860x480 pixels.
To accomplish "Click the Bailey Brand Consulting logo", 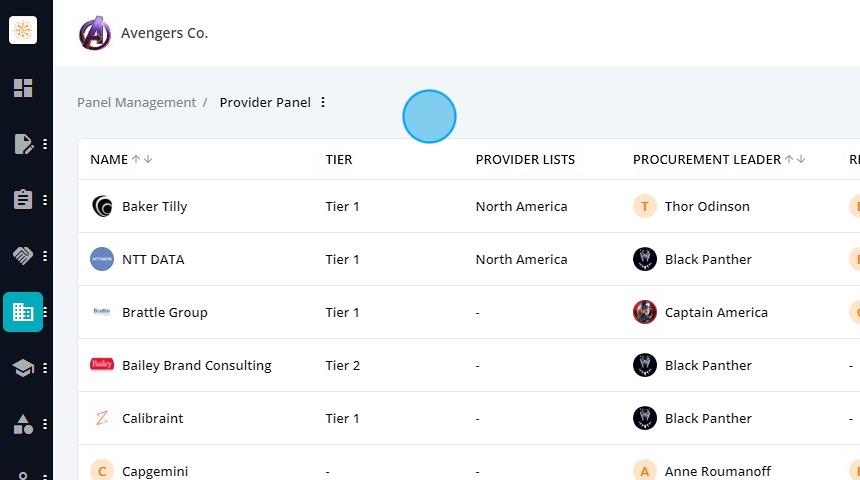I will click(102, 364).
